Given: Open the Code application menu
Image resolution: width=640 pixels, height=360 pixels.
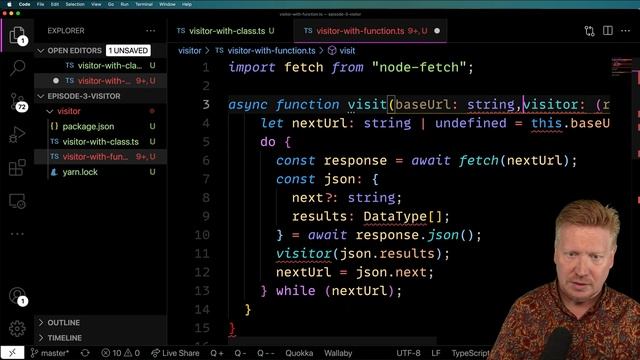Looking at the screenshot, I should coord(24,4).
